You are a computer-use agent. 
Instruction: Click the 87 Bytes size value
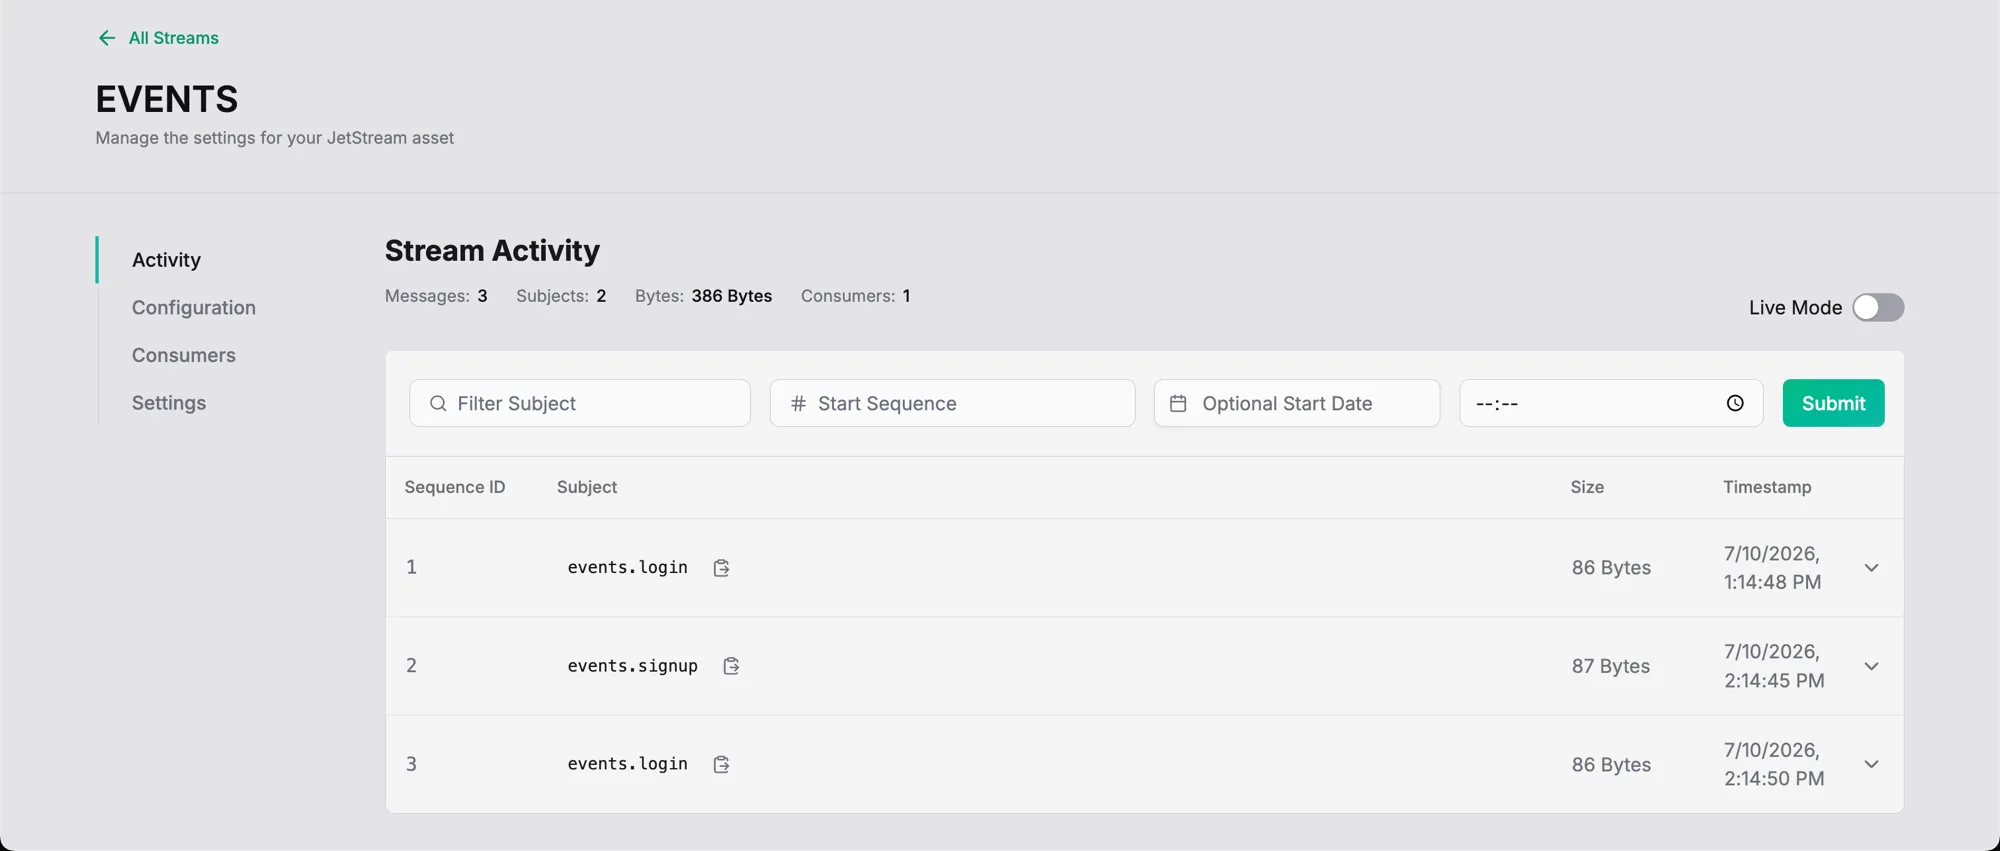[x=1610, y=666]
